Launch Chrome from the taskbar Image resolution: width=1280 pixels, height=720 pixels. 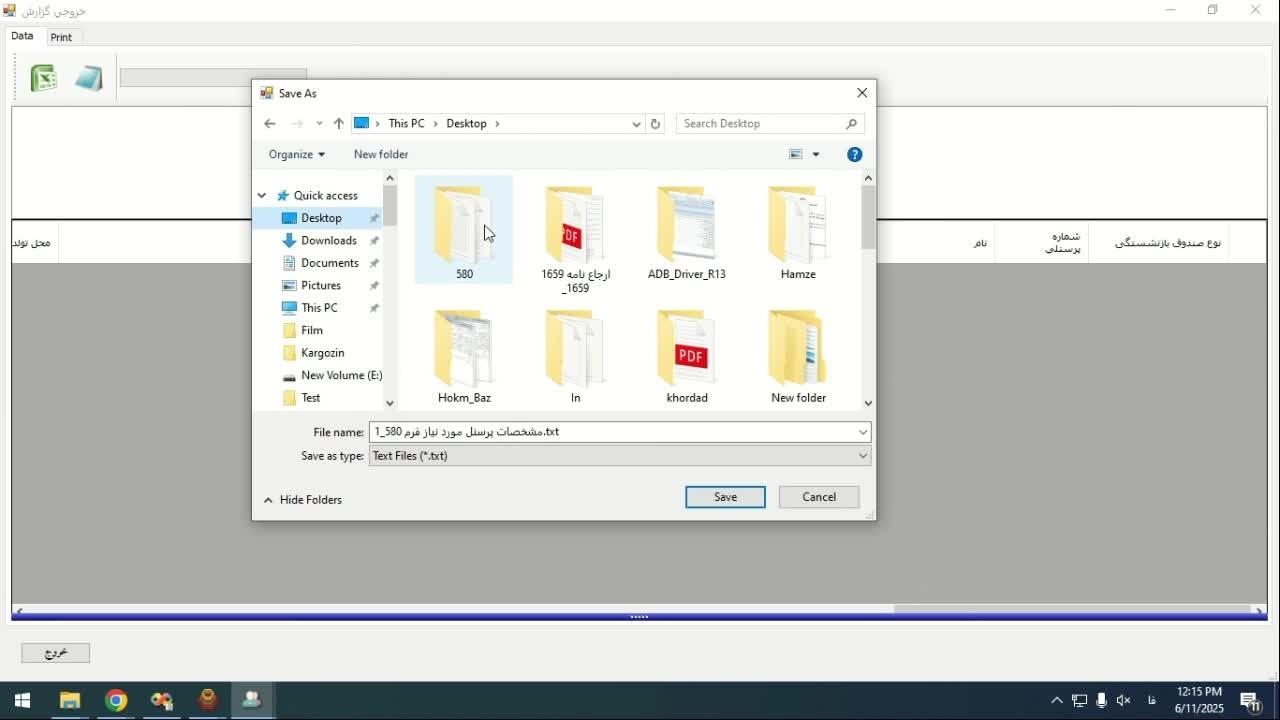[116, 700]
